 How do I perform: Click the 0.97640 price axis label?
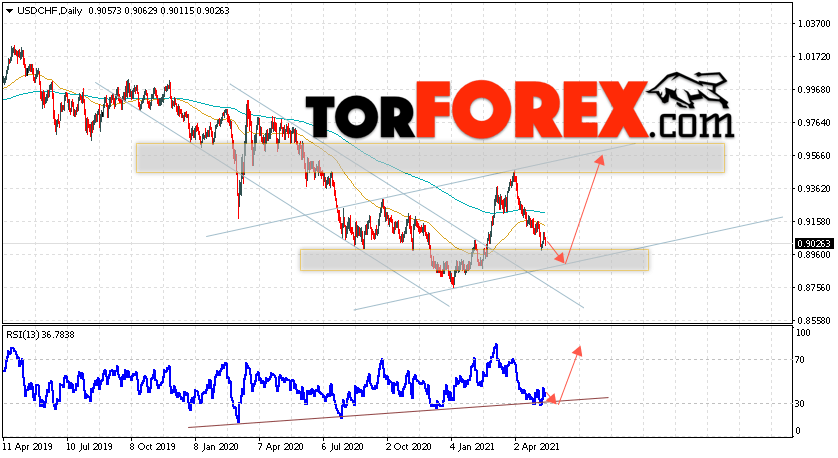coord(814,123)
